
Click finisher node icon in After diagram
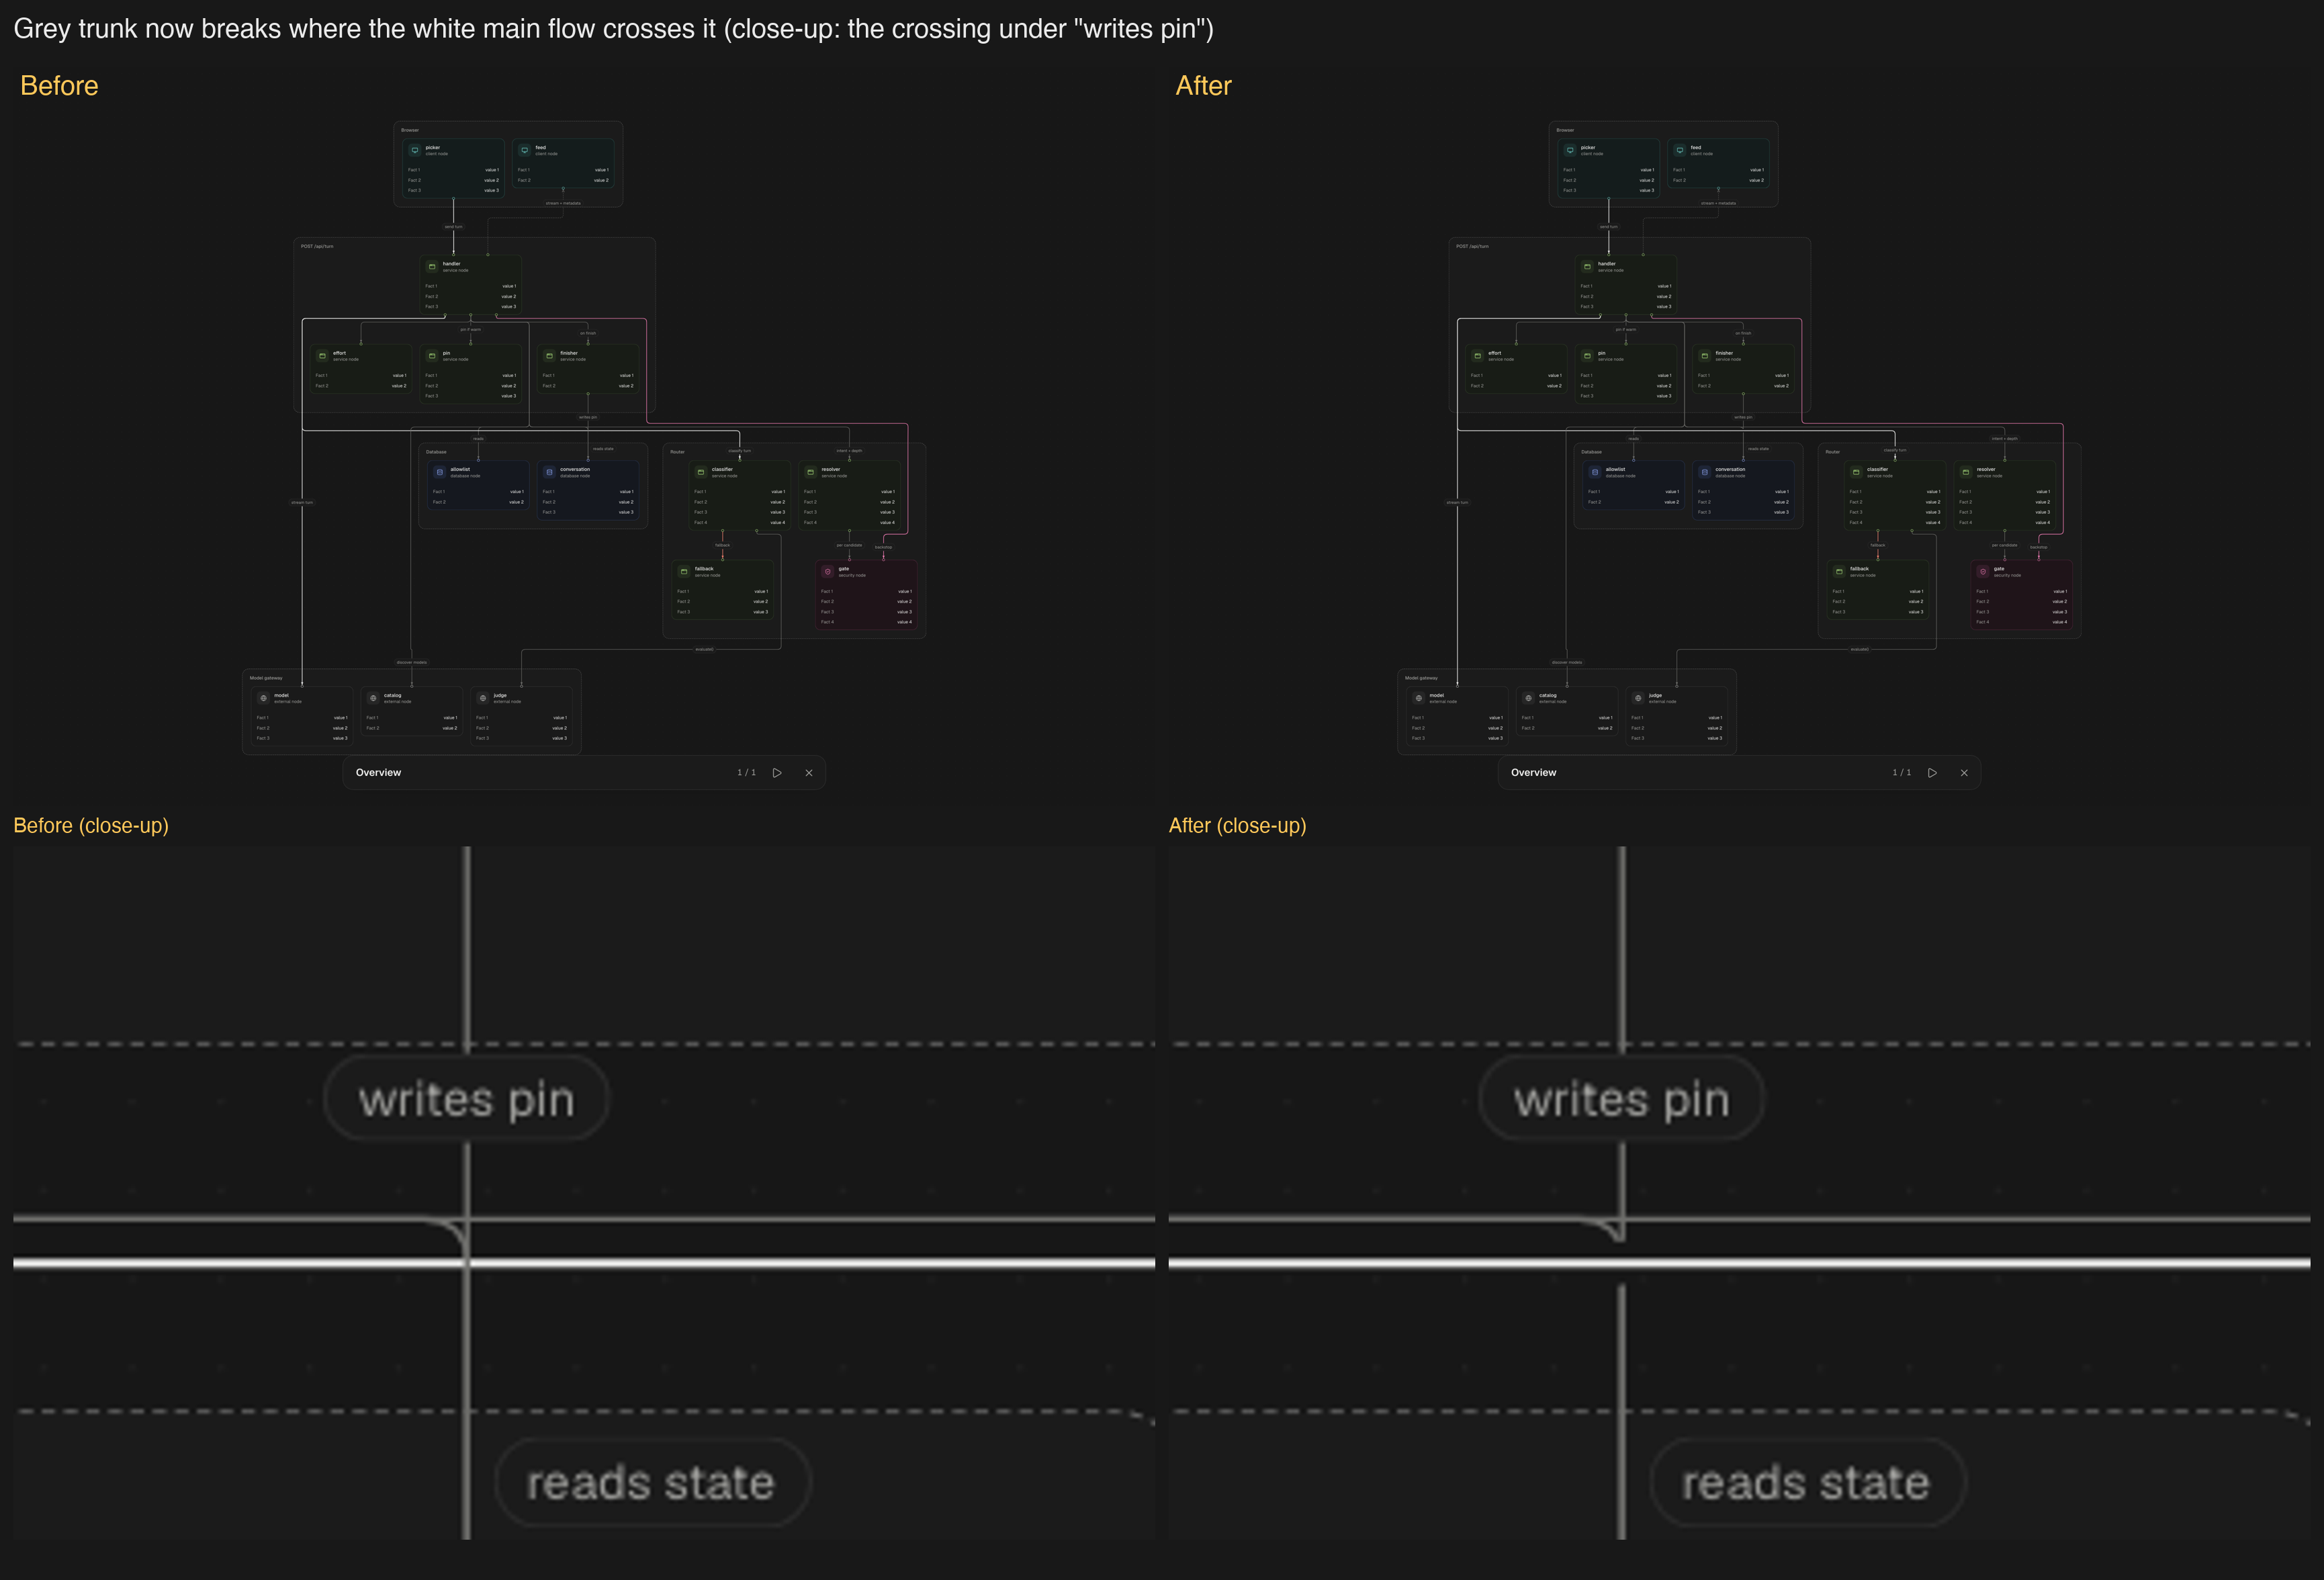(x=1705, y=356)
